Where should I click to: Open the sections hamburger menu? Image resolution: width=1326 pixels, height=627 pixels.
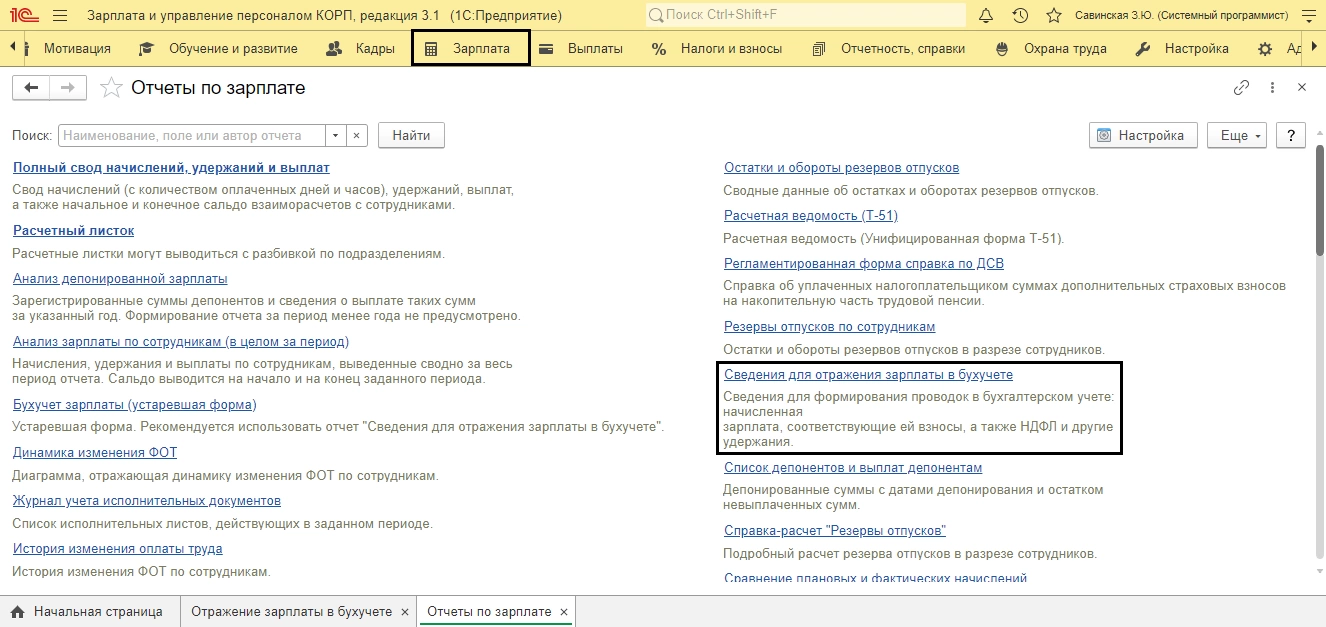(60, 16)
